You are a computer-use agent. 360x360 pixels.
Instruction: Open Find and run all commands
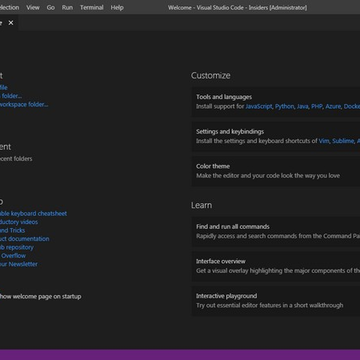coord(276,231)
